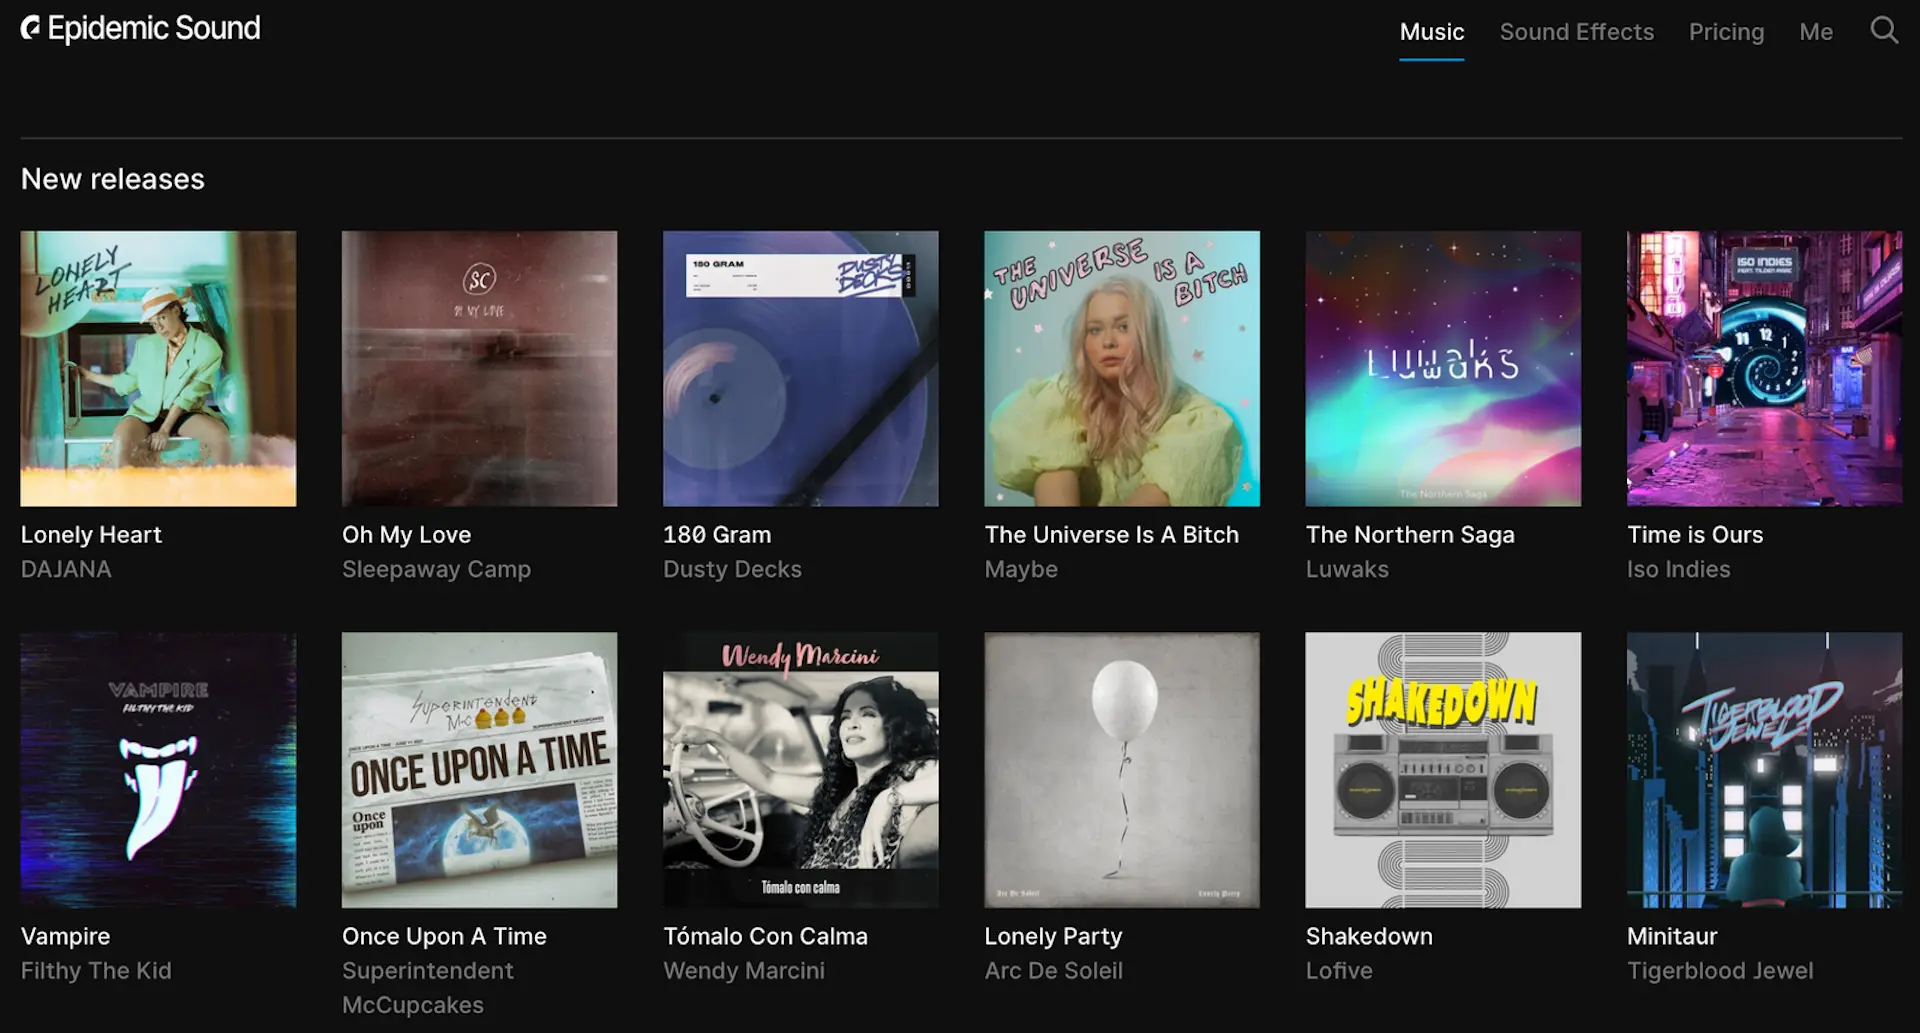Screen dimensions: 1920x1033
Task: Open the Sound Effects tab
Action: [x=1577, y=32]
